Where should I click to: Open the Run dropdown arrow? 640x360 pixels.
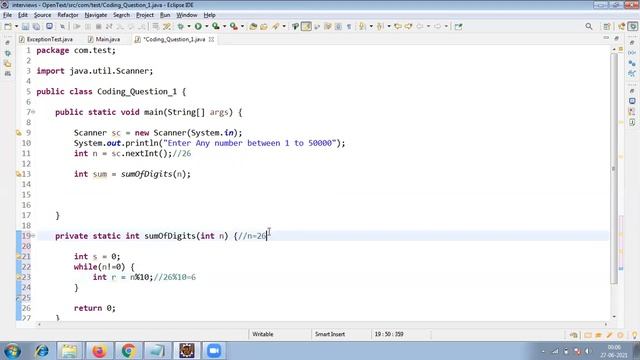click(207, 27)
